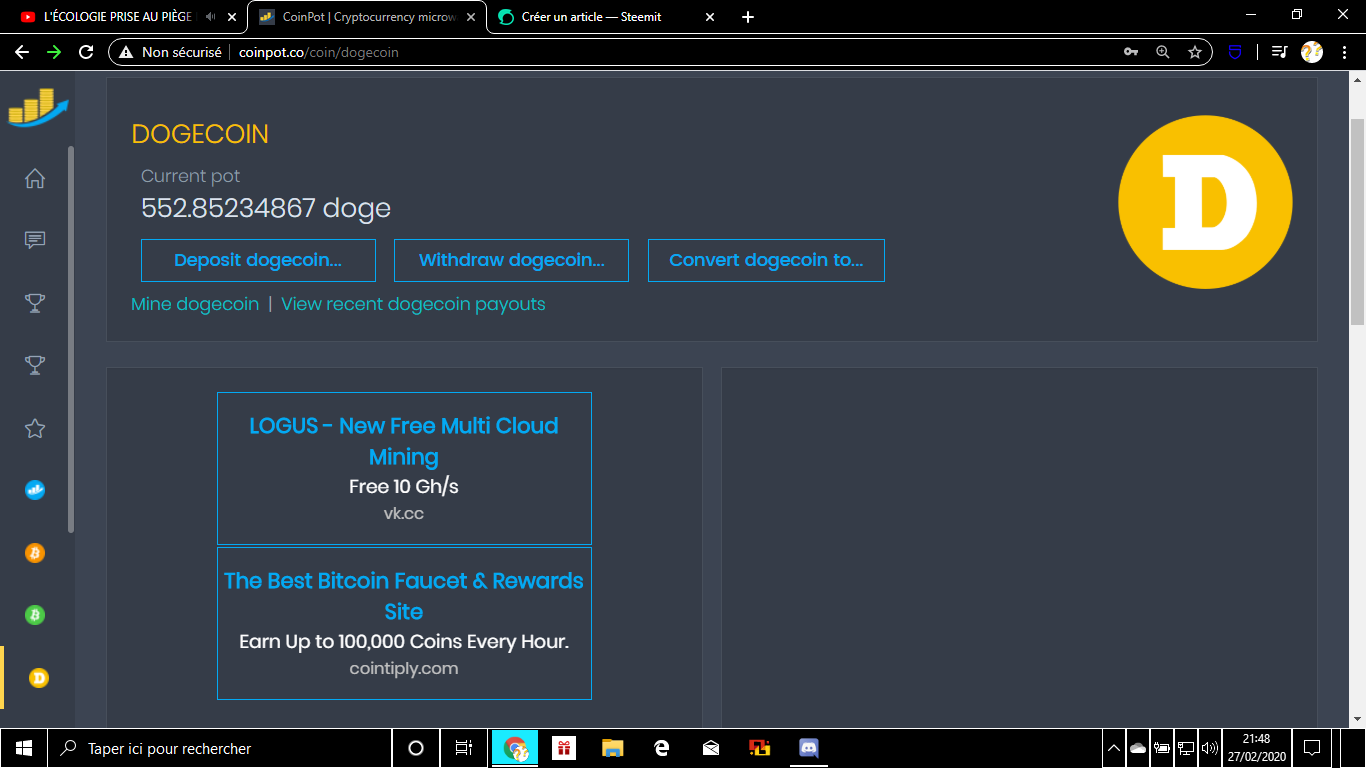The width and height of the screenshot is (1366, 768).
Task: Open the star icon in sidebar
Action: click(x=35, y=428)
